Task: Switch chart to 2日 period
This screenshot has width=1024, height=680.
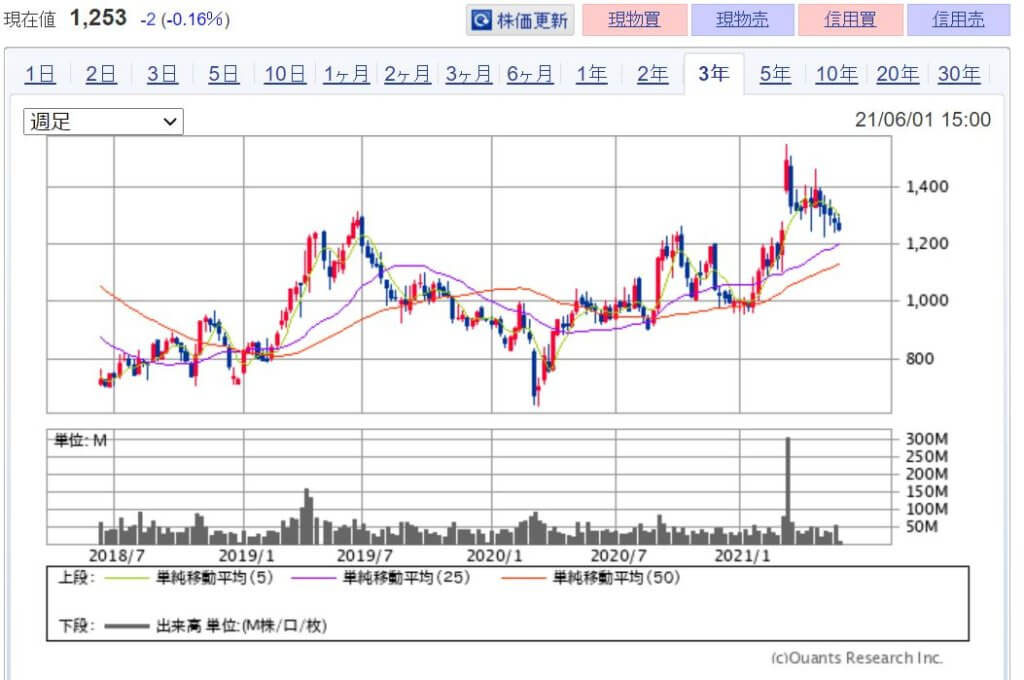Action: click(101, 74)
